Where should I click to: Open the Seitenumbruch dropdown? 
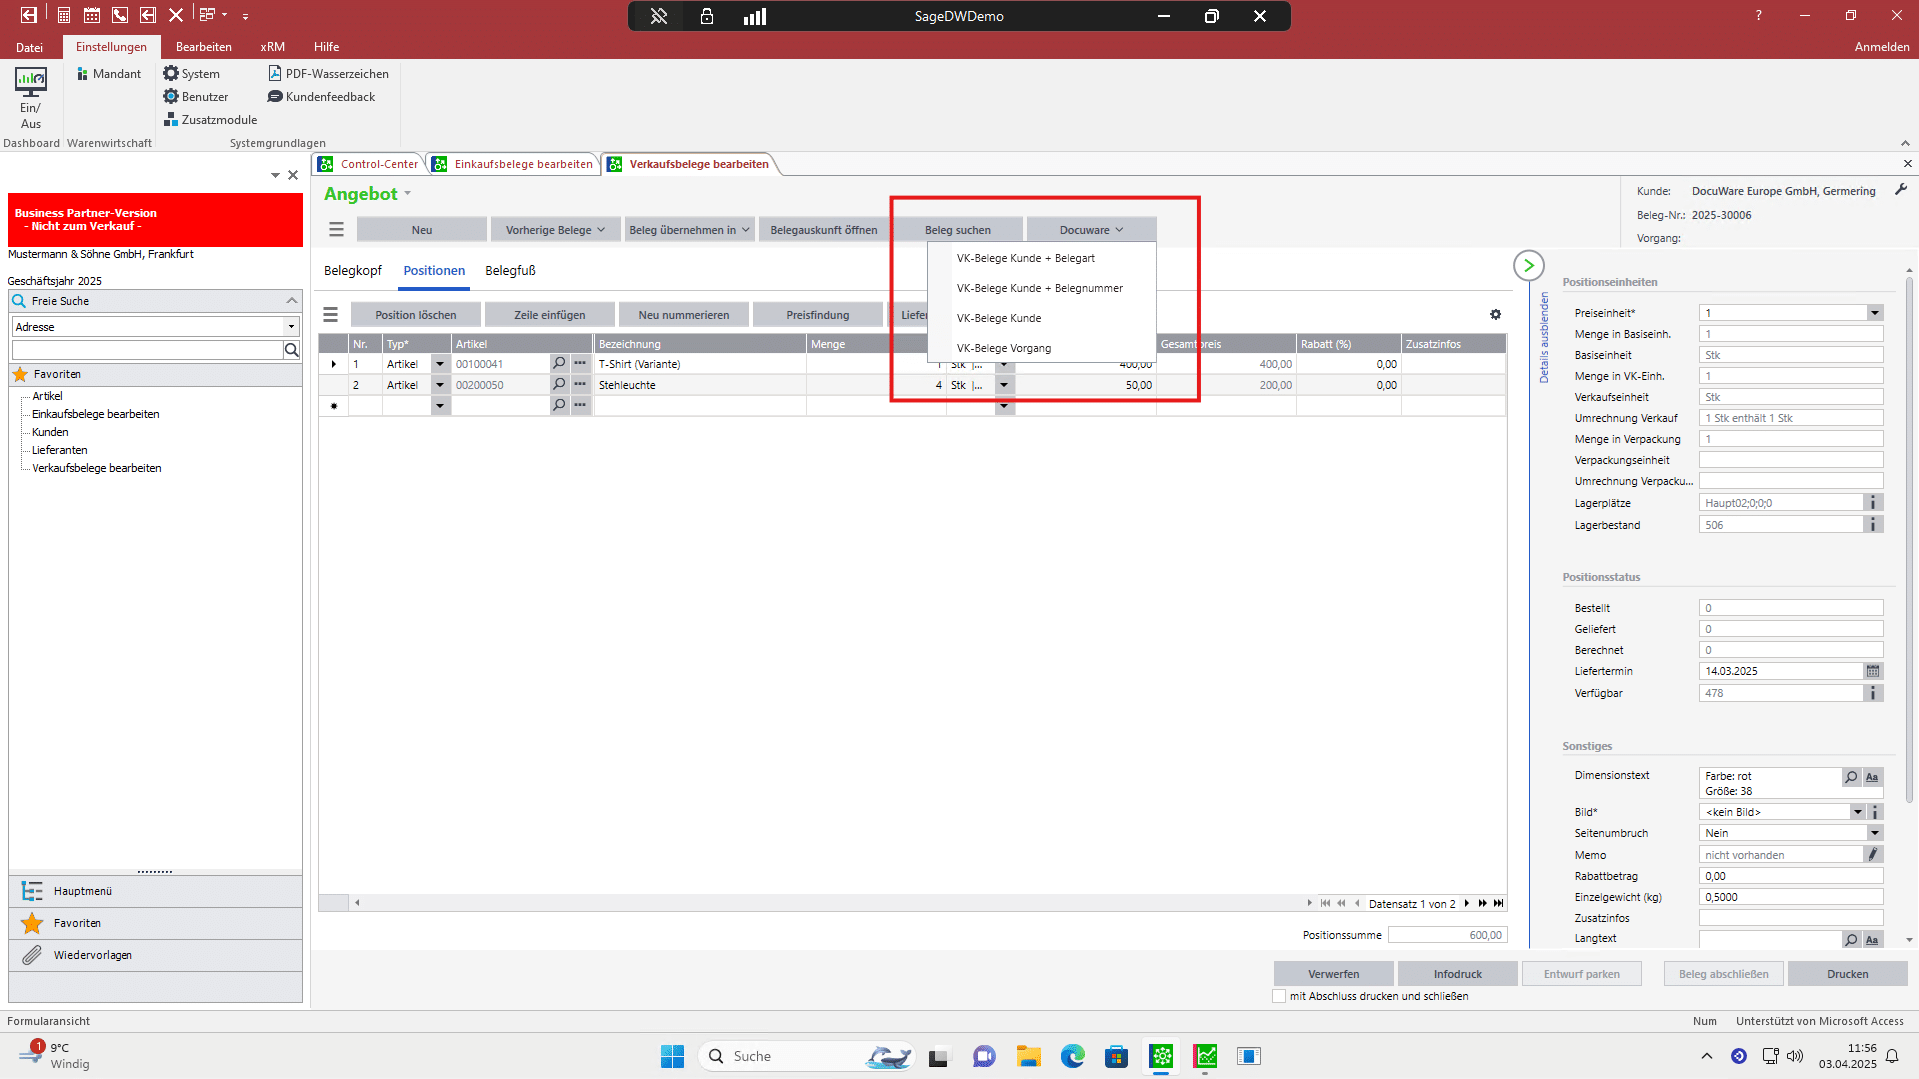1874,833
